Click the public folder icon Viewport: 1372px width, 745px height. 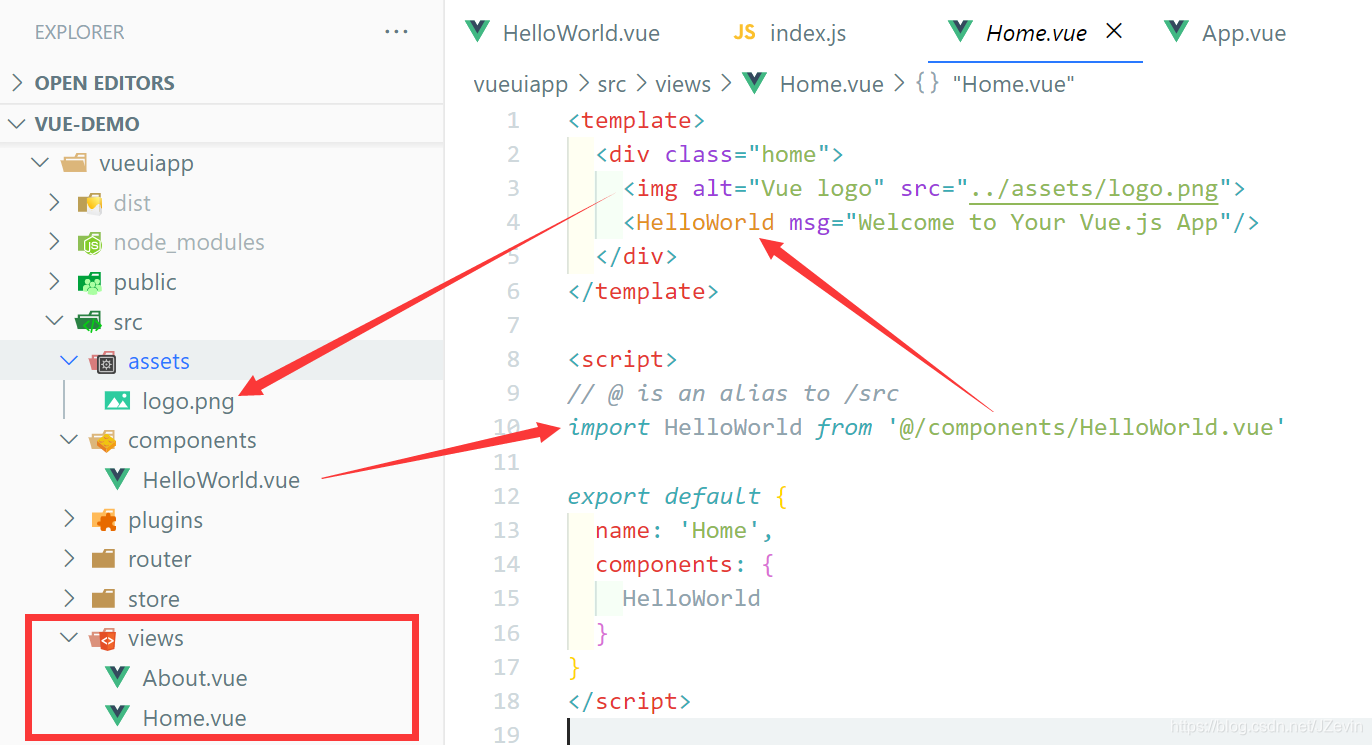90,282
